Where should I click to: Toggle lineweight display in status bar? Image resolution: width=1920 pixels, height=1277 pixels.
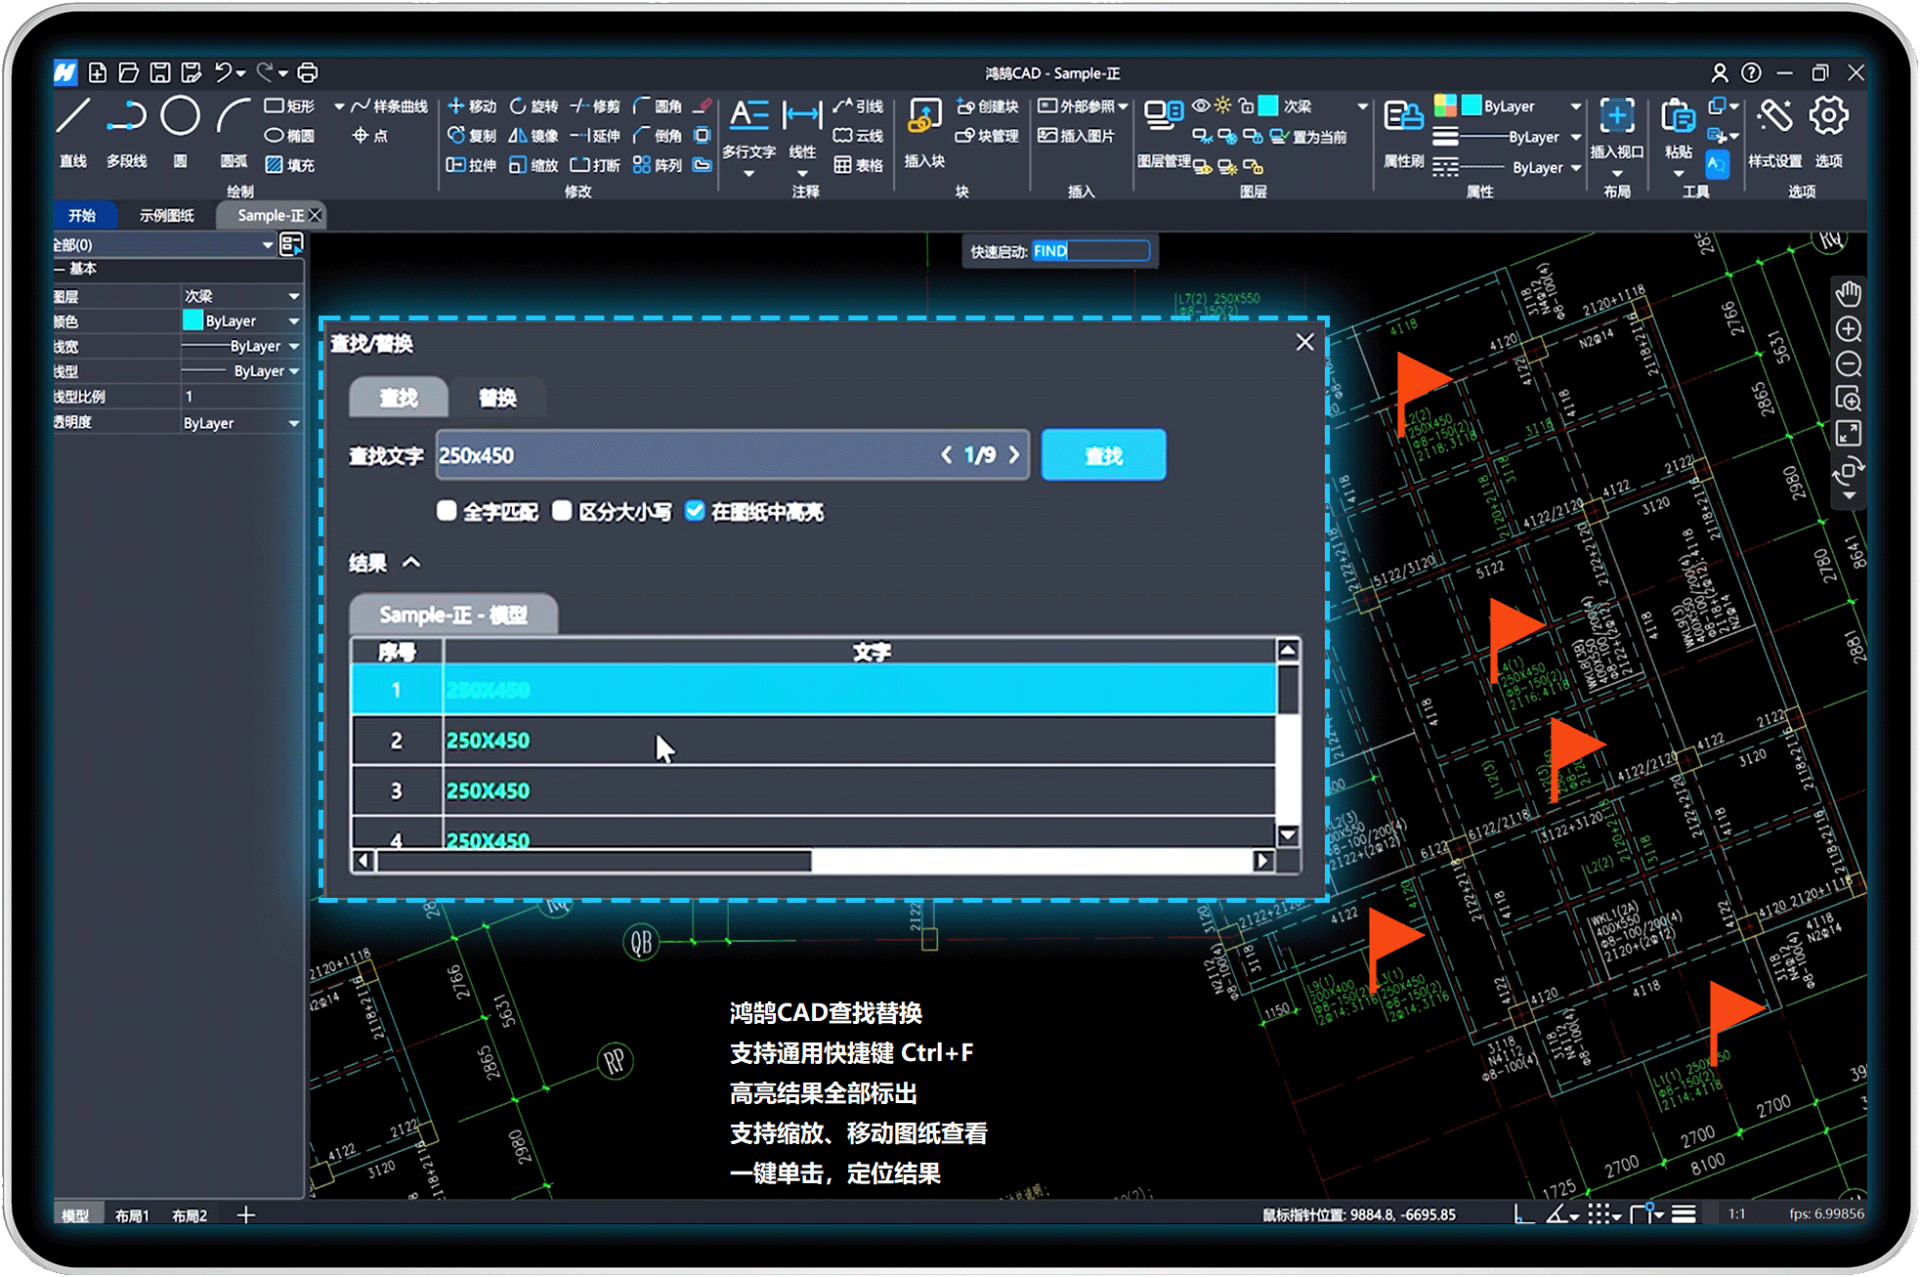tap(1684, 1214)
